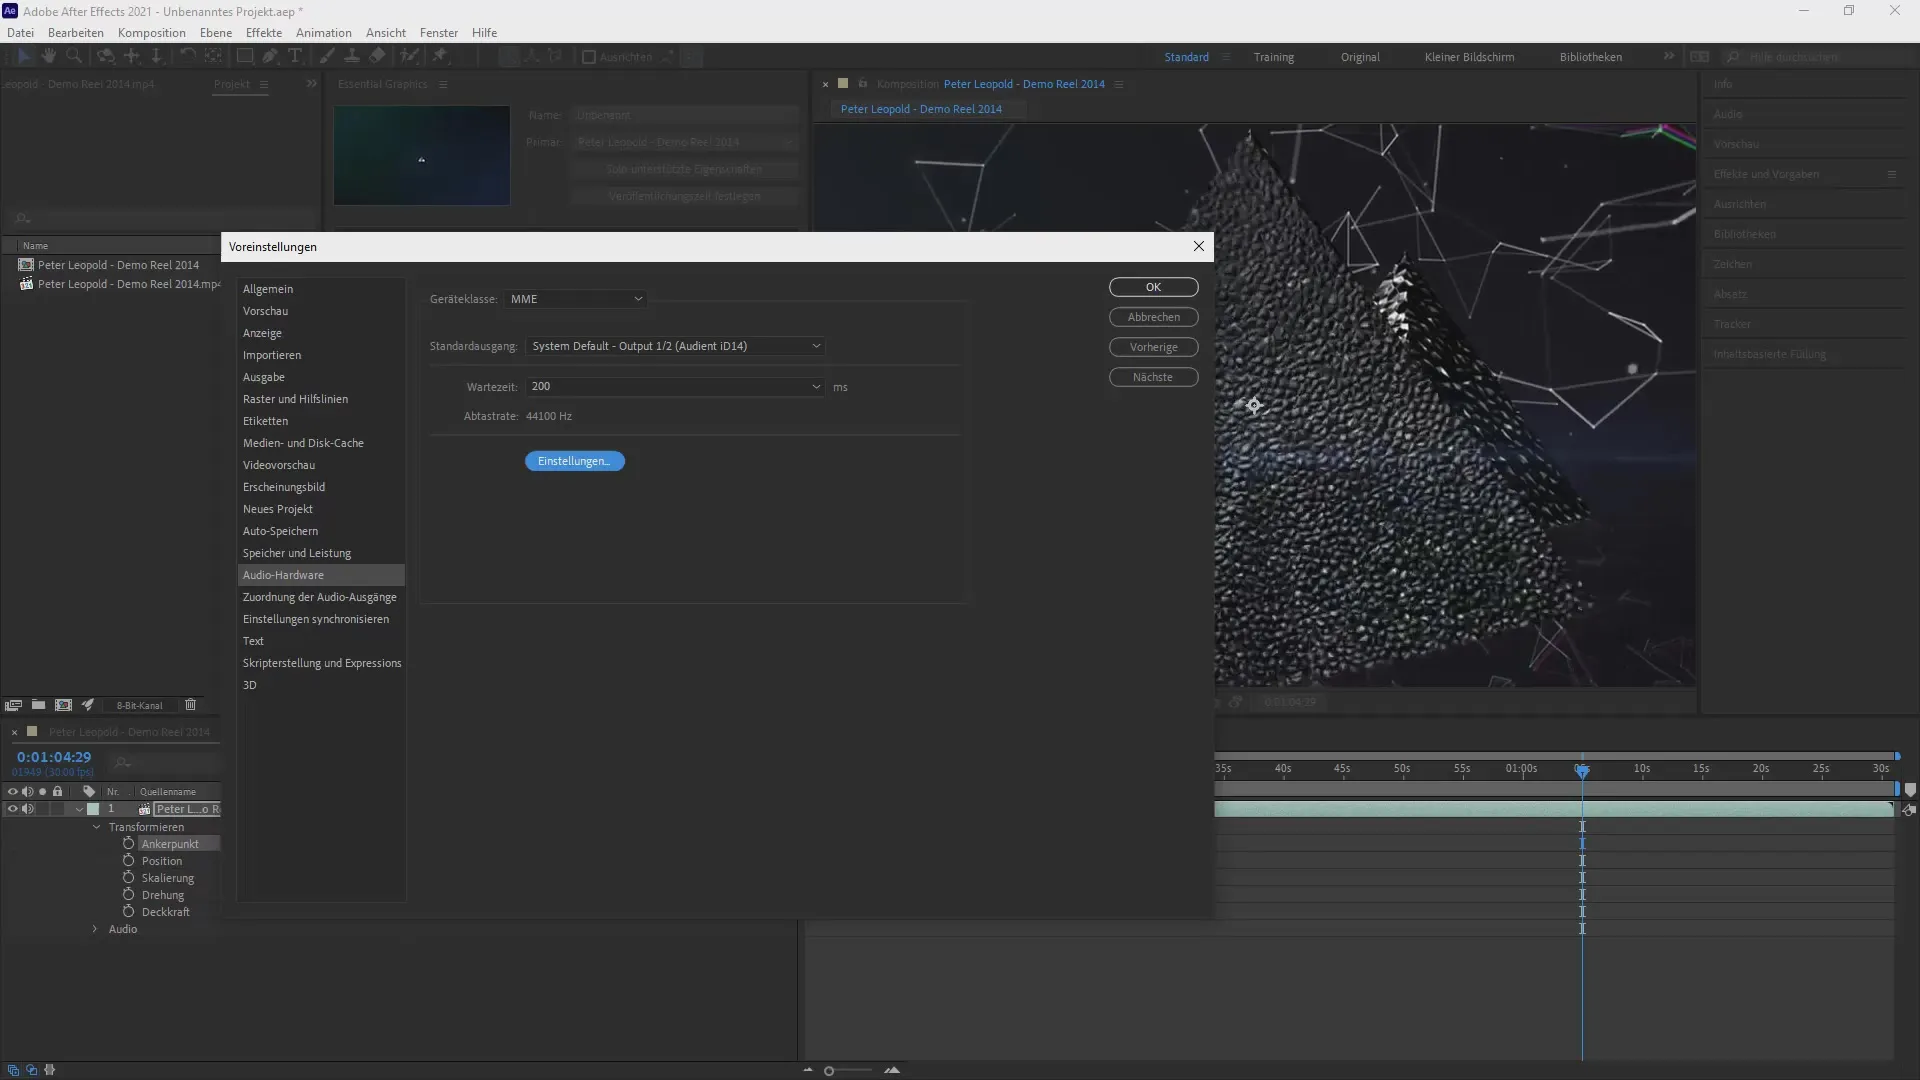Select the Eraser tool
1920x1080 pixels.
(x=377, y=57)
